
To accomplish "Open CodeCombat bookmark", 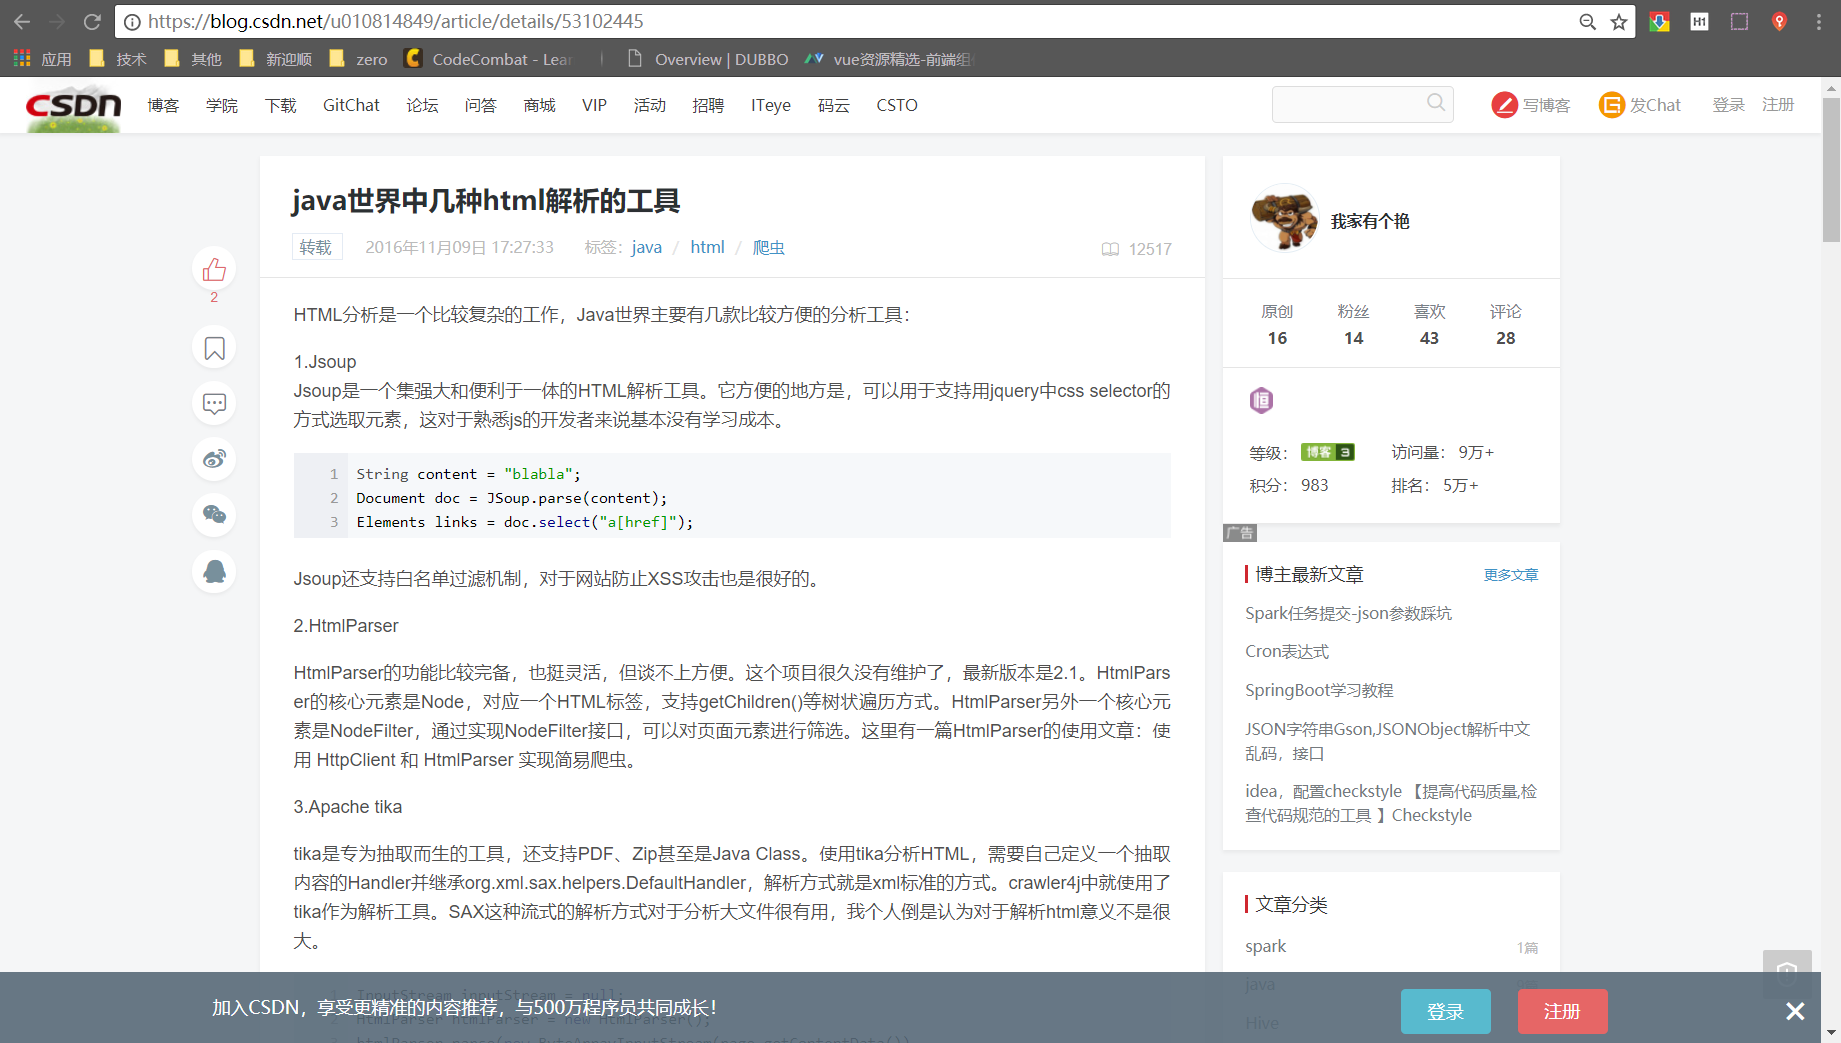I will click(488, 59).
